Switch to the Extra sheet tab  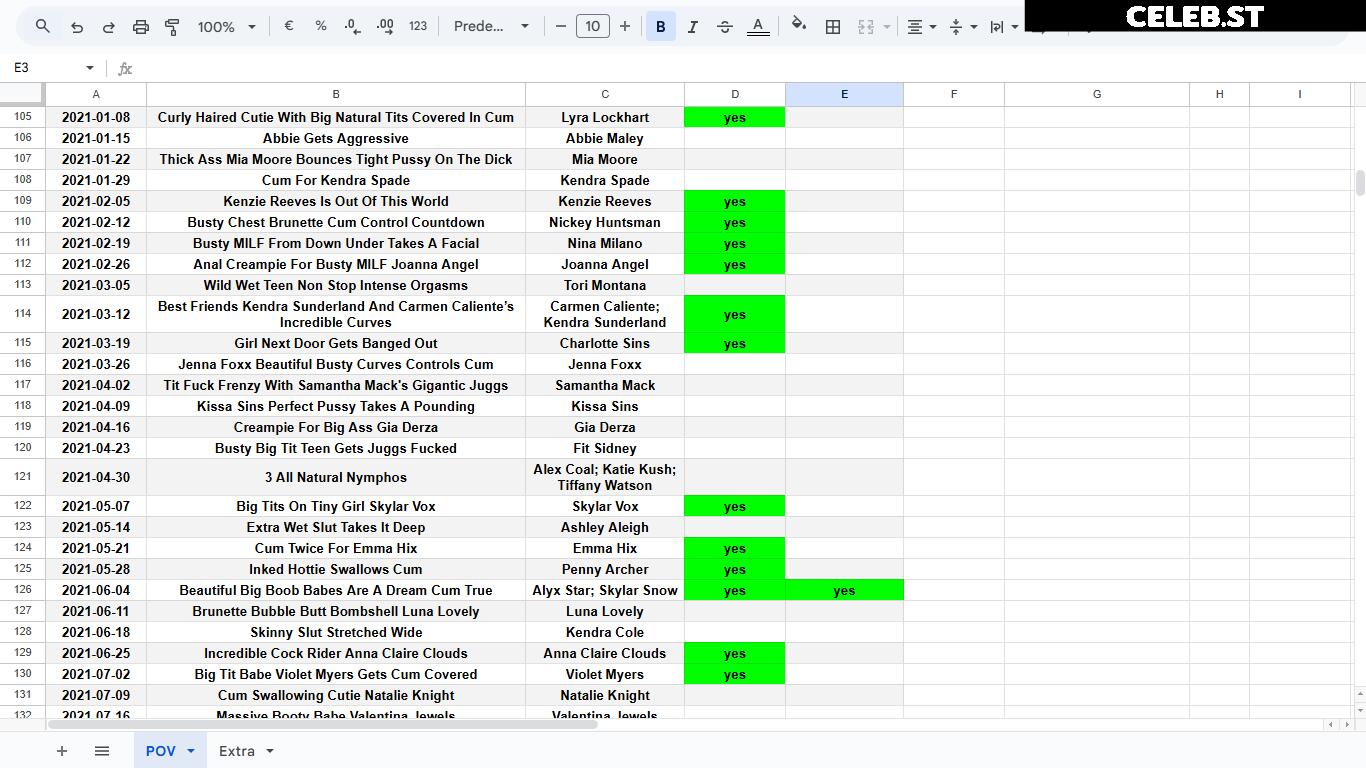237,751
